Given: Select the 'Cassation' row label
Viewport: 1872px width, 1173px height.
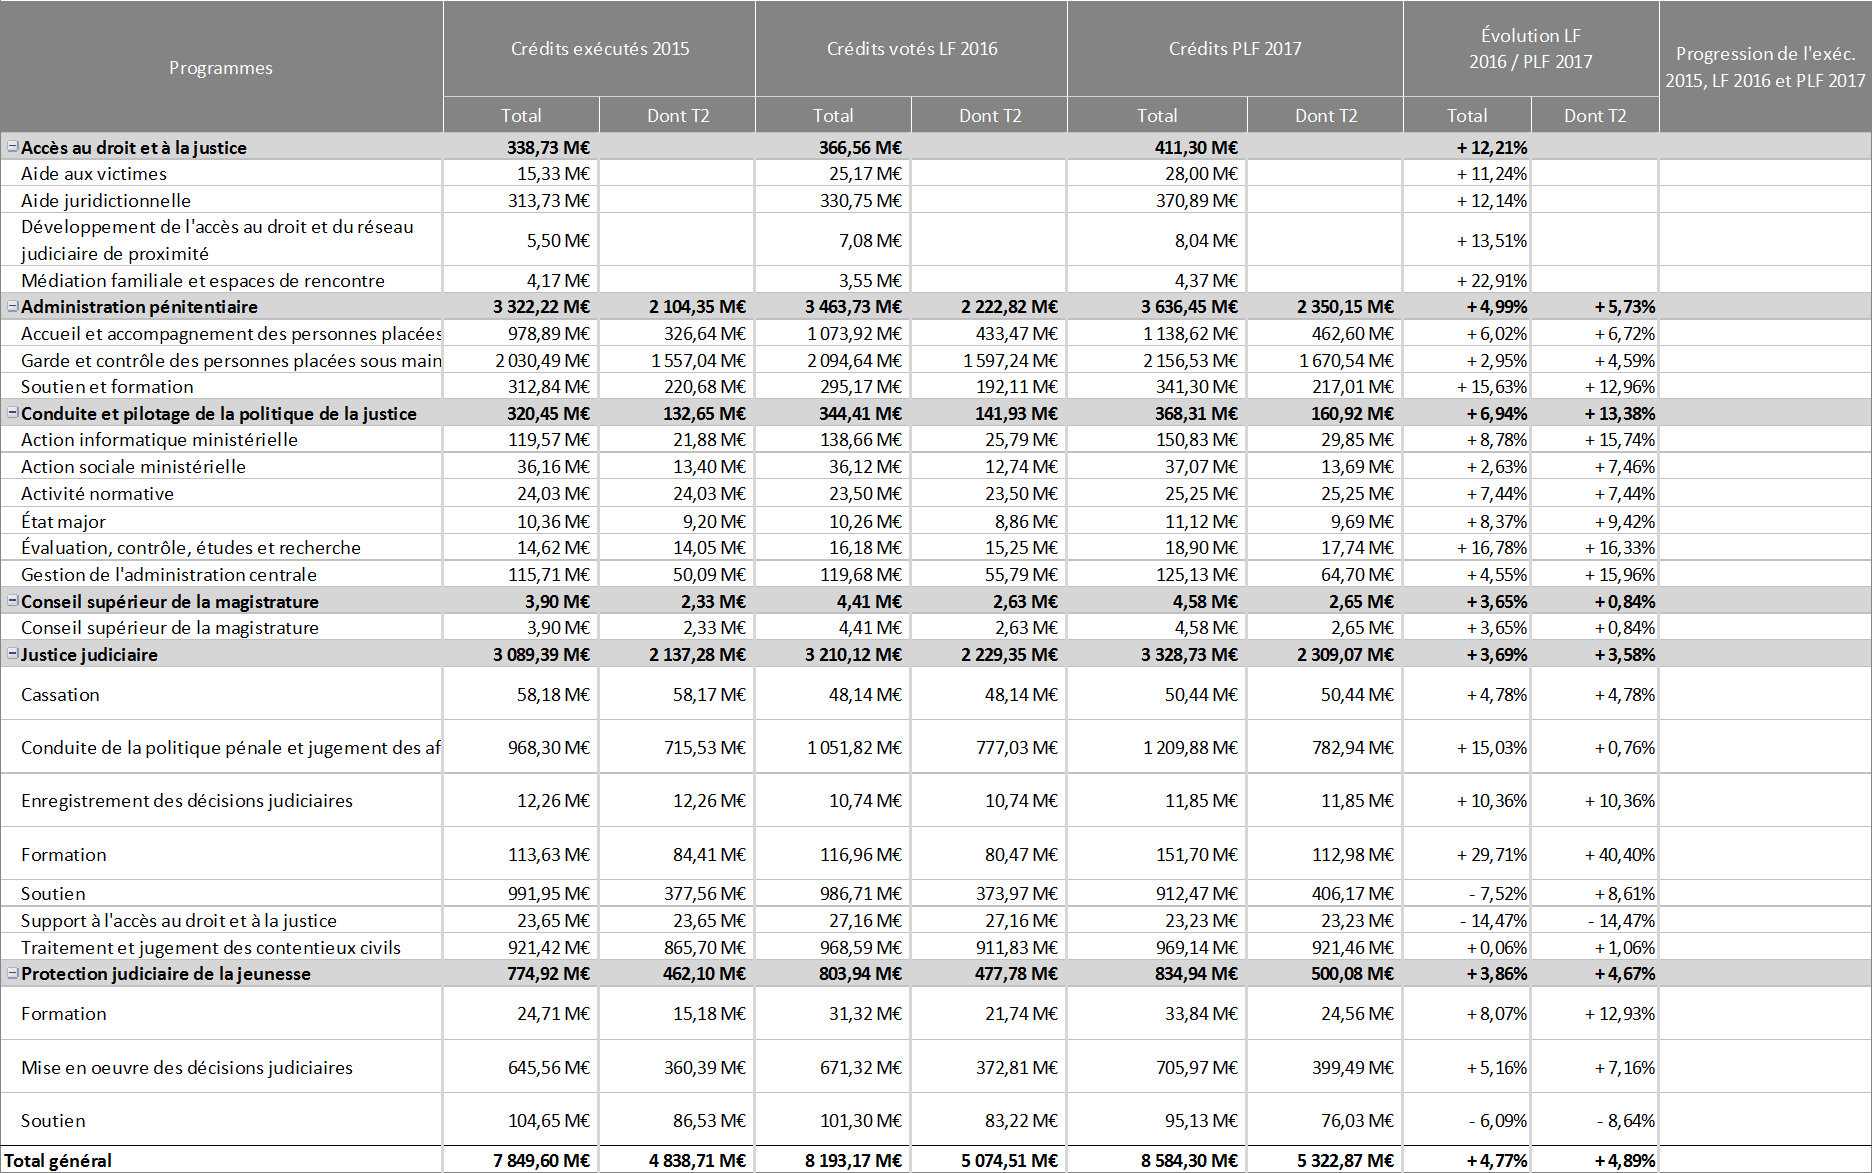Looking at the screenshot, I should pos(61,695).
